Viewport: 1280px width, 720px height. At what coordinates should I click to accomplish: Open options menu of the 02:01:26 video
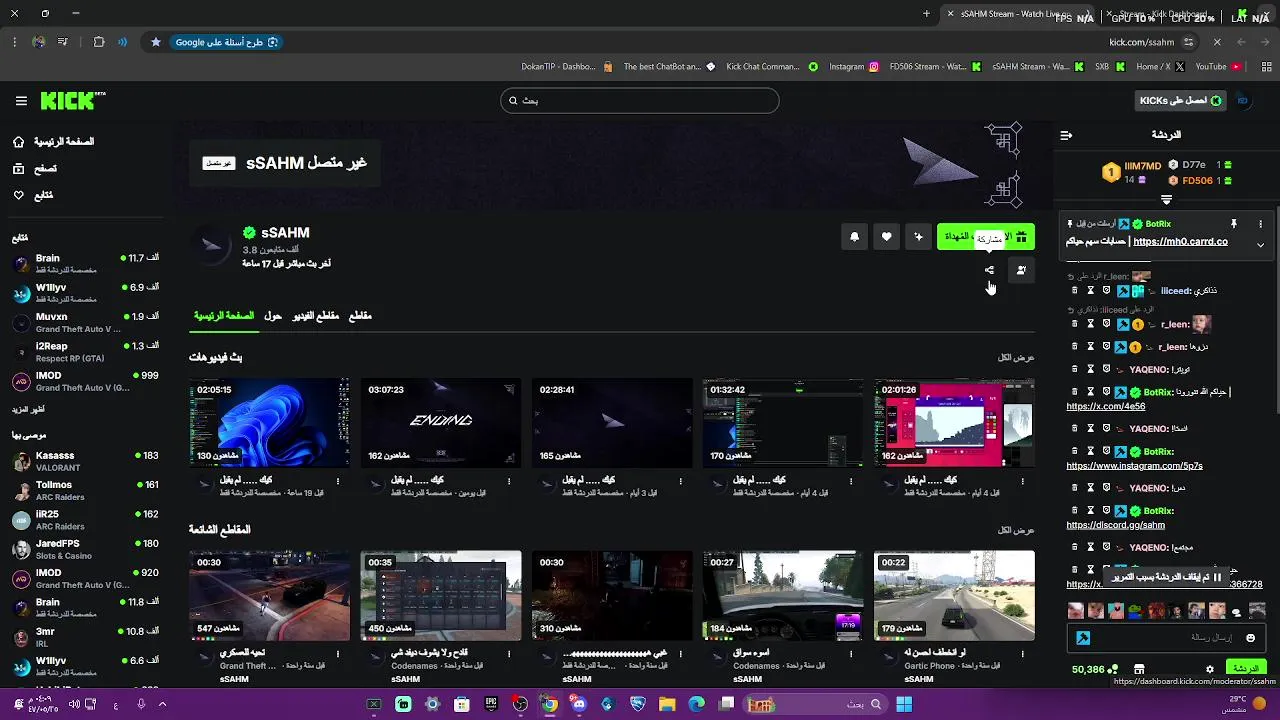pyautogui.click(x=1023, y=481)
